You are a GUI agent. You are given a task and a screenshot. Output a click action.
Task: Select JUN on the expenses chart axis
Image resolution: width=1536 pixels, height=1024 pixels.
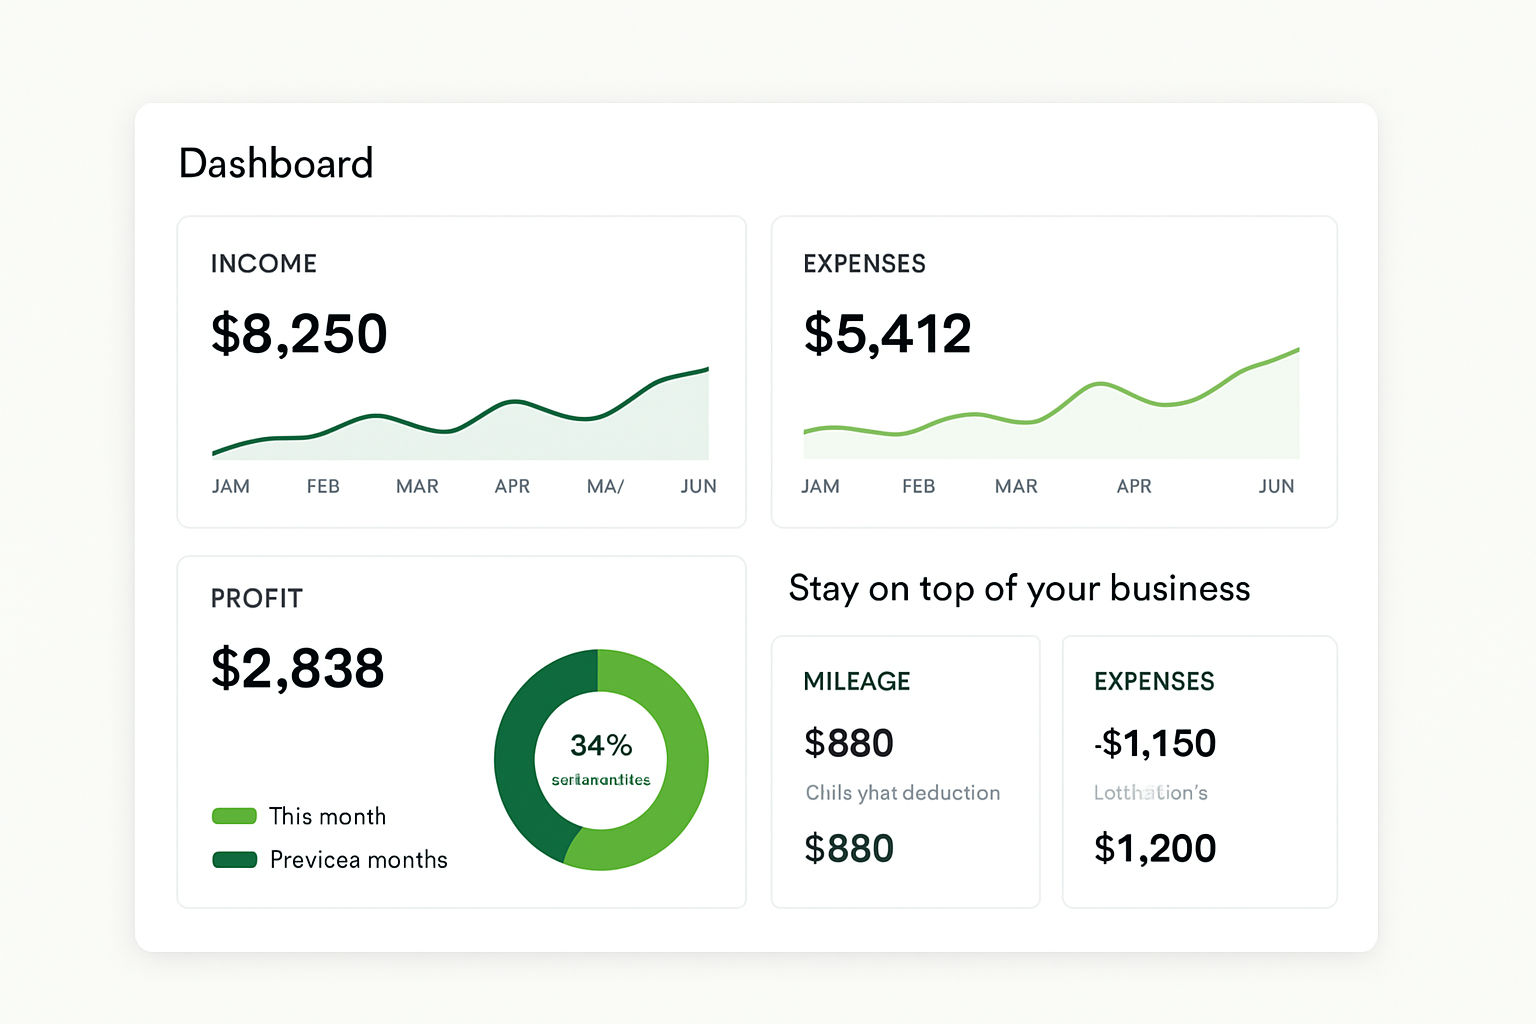click(1276, 486)
